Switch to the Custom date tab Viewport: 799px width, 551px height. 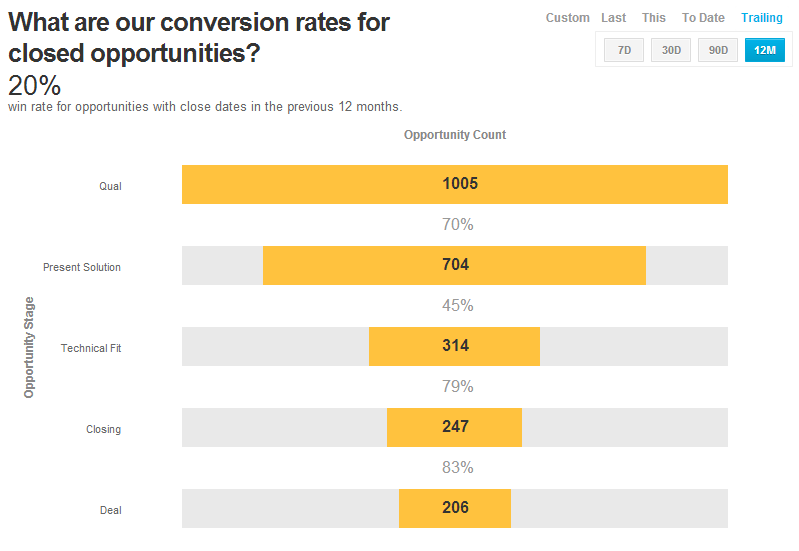567,18
